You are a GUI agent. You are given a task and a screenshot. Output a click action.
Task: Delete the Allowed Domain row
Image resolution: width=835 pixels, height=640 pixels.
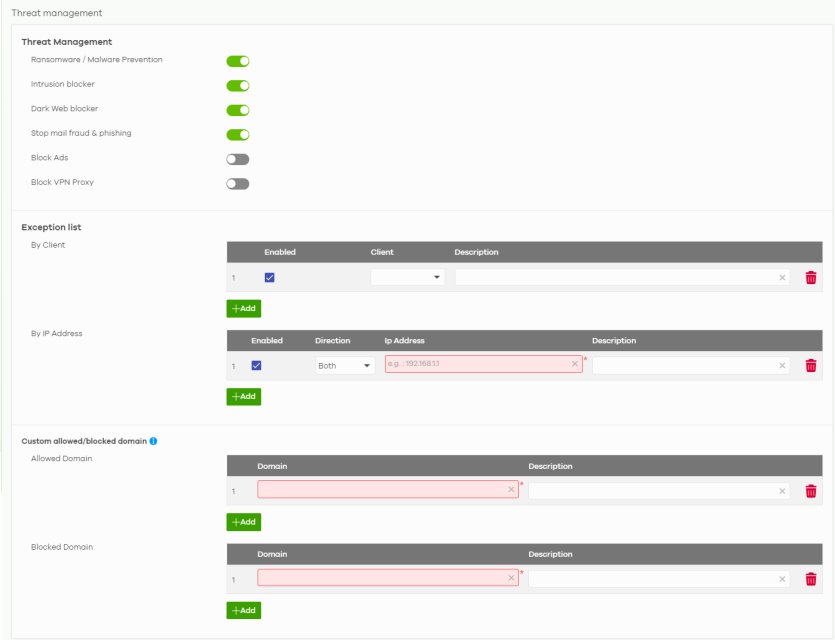pyautogui.click(x=810, y=491)
